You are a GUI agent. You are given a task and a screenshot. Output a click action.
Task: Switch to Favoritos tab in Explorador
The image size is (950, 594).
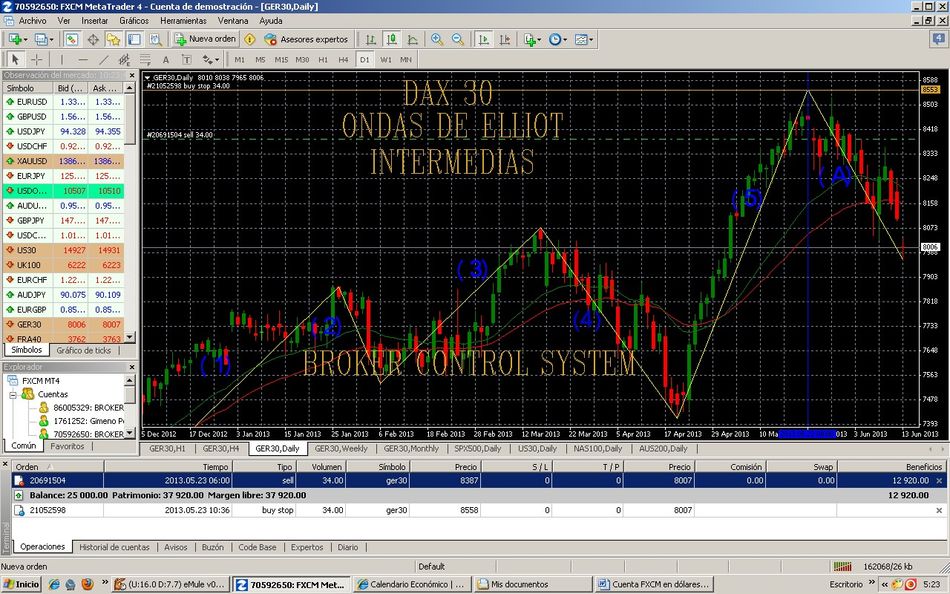coord(67,446)
